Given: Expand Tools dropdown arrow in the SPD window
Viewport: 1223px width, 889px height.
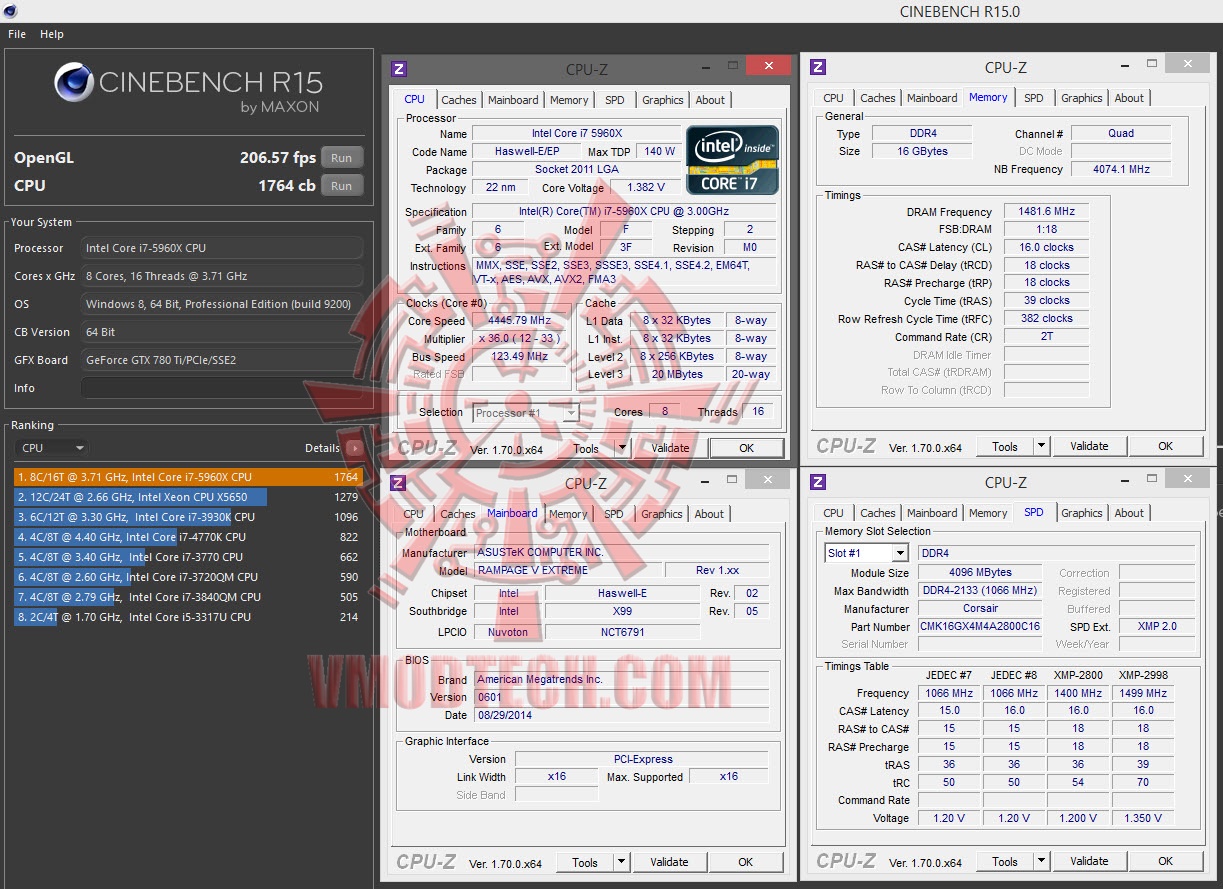Looking at the screenshot, I should (1041, 861).
